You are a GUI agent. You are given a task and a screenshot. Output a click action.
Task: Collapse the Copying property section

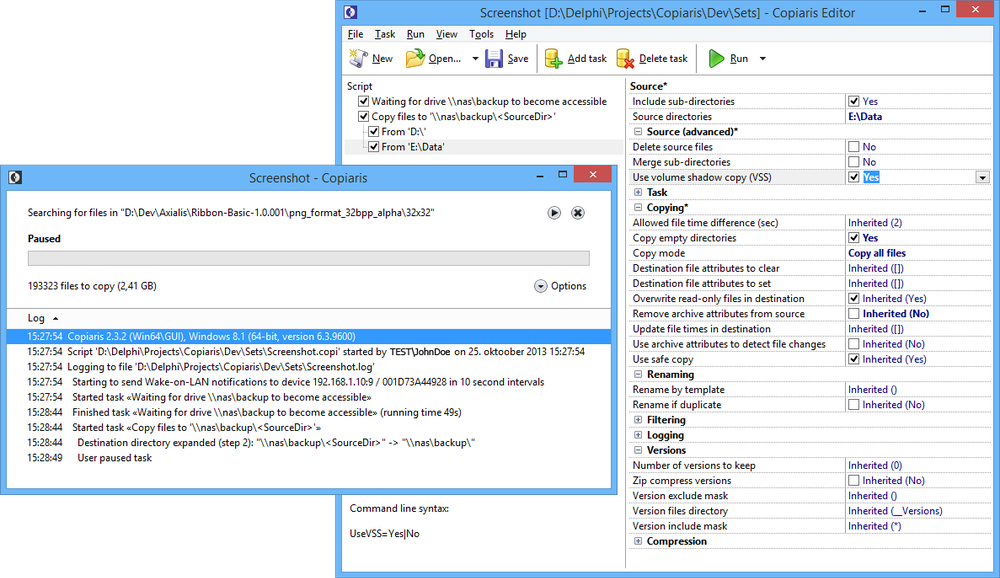[x=638, y=207]
